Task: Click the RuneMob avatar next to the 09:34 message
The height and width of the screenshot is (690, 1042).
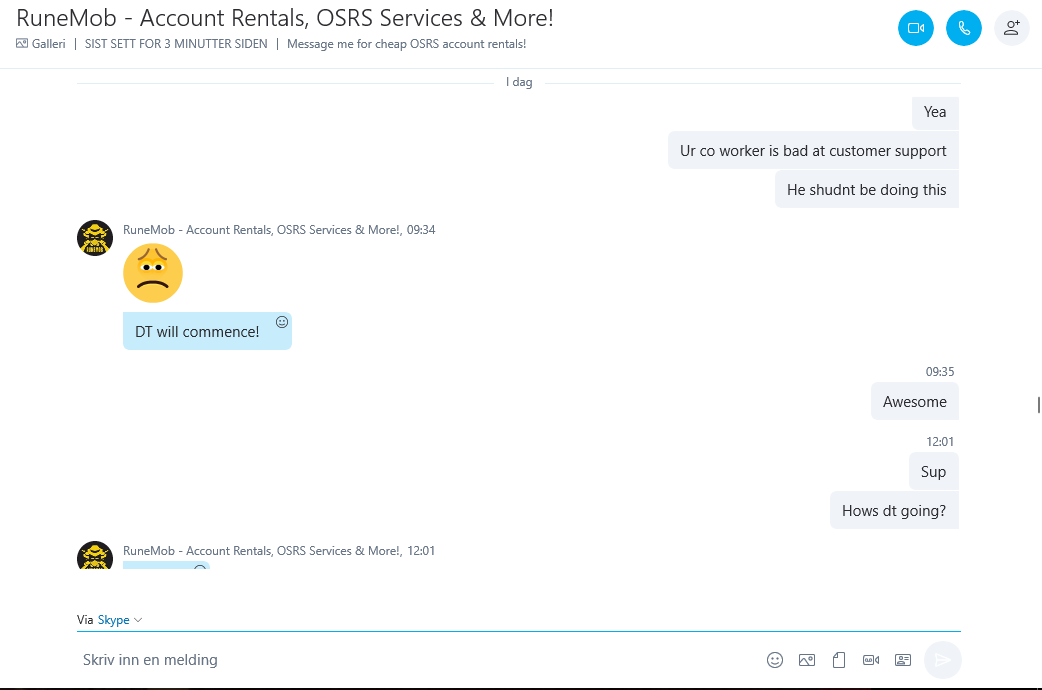Action: click(x=95, y=238)
